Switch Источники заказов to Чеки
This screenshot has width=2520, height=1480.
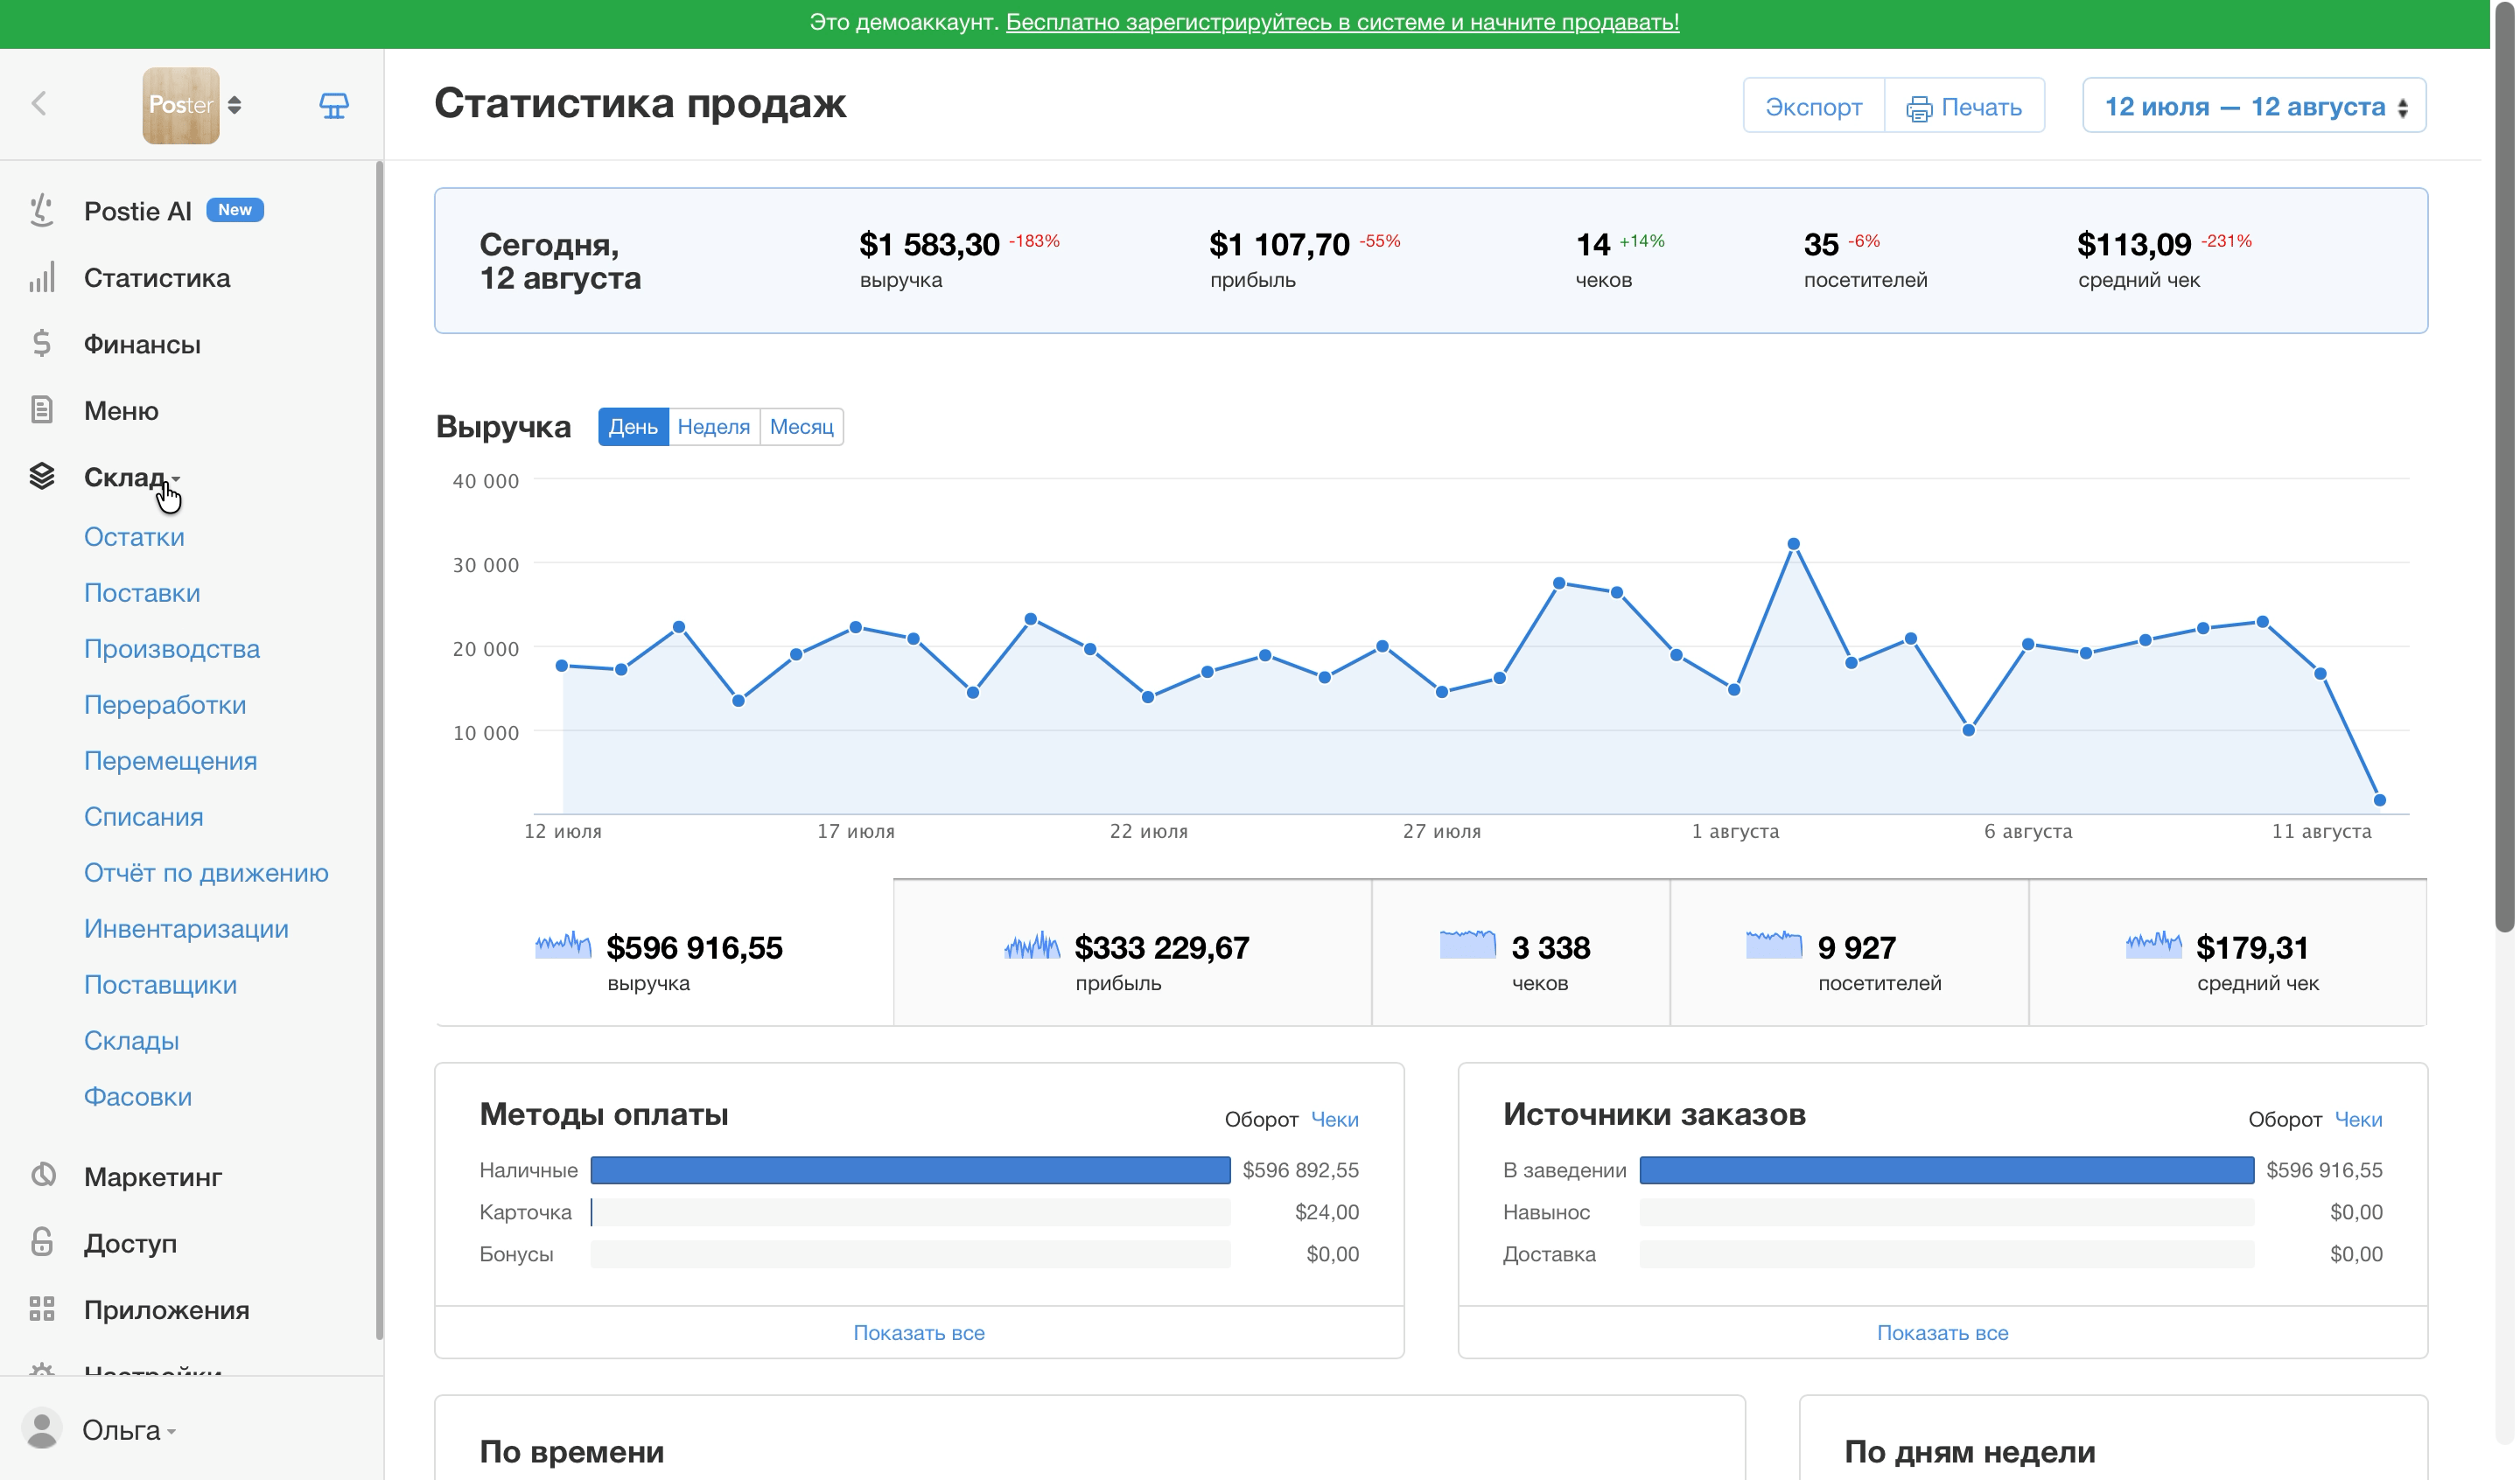click(x=2359, y=1120)
